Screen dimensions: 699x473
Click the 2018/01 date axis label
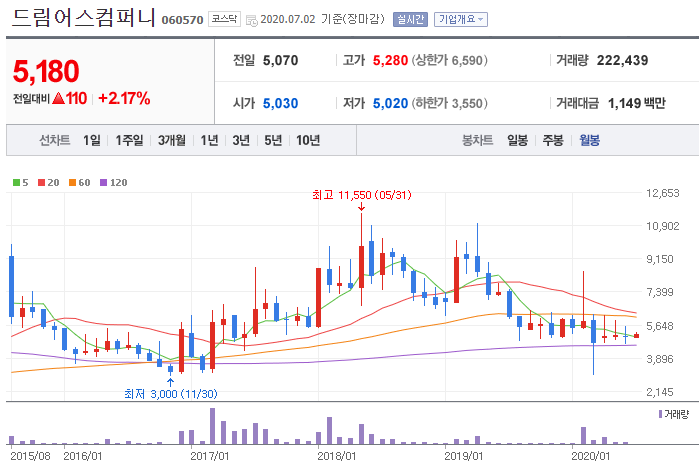coord(337,456)
